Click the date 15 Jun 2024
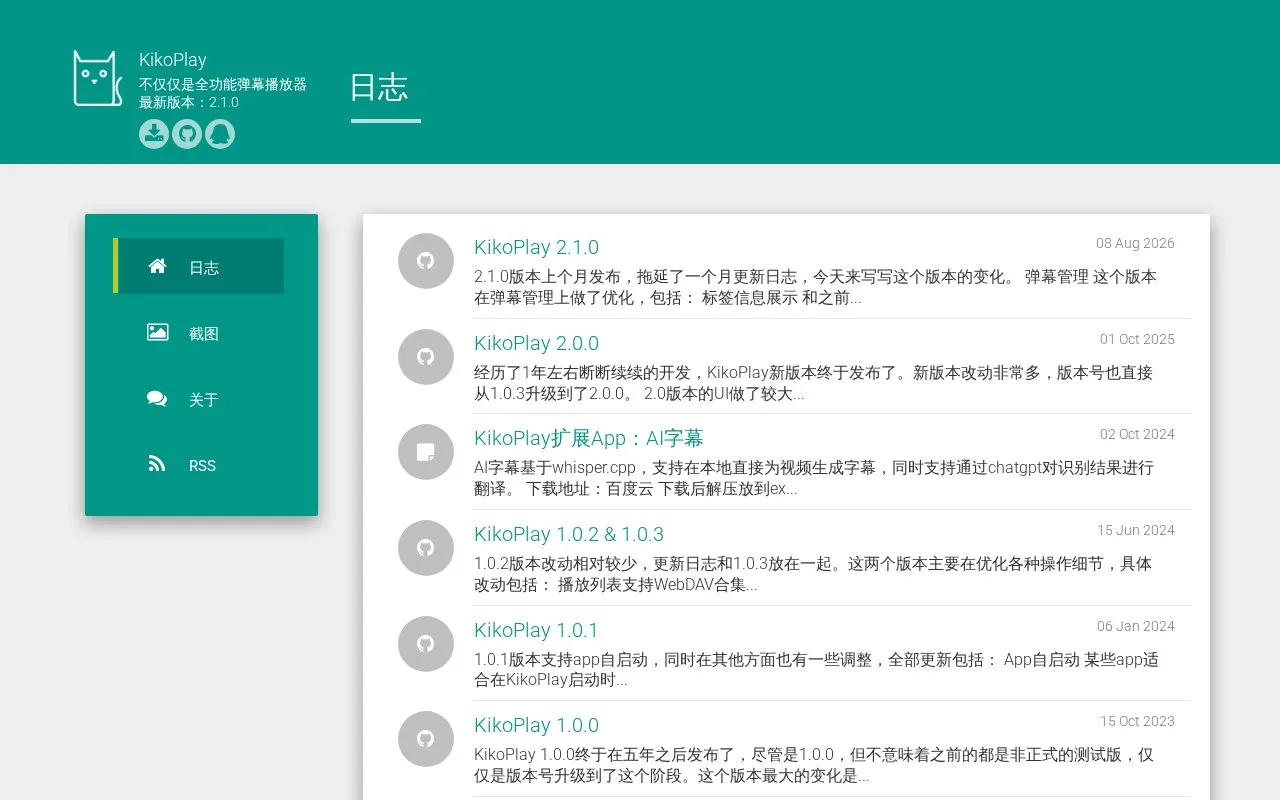 click(x=1136, y=530)
